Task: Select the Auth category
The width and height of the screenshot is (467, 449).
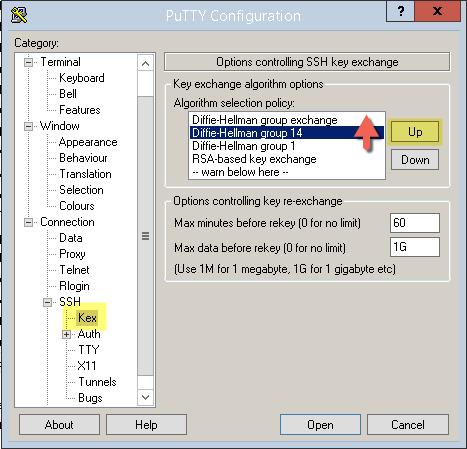Action: tap(89, 334)
